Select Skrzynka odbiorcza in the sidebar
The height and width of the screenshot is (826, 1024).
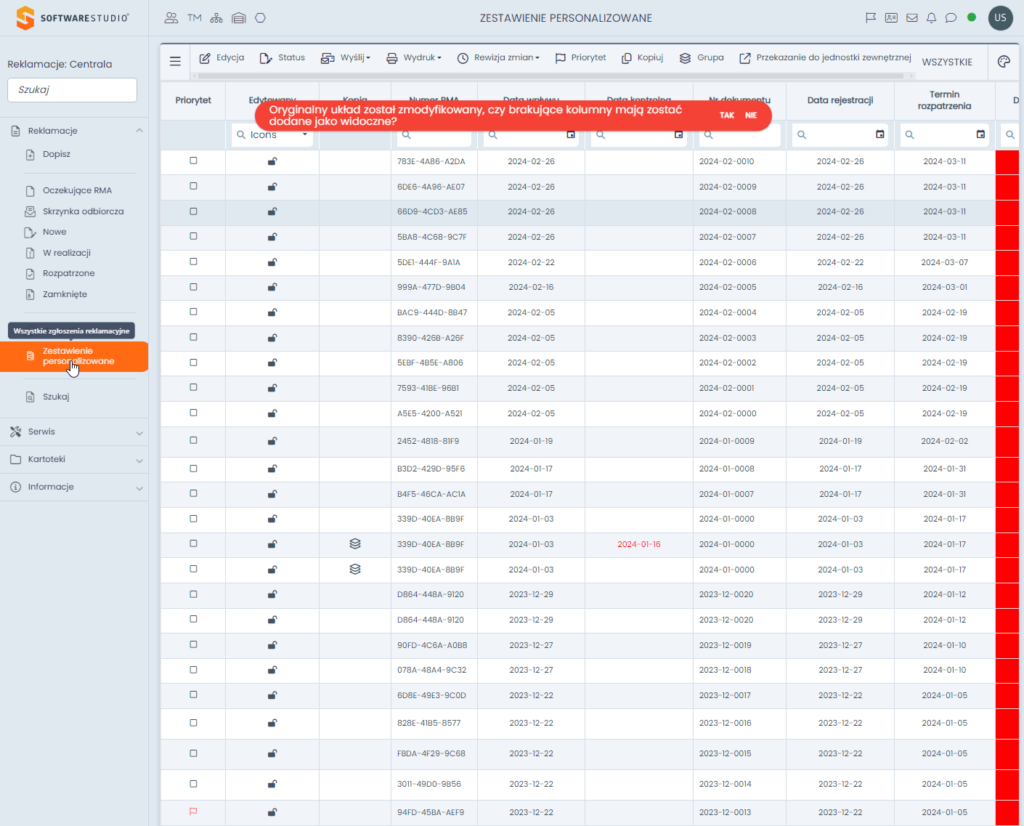[83, 211]
